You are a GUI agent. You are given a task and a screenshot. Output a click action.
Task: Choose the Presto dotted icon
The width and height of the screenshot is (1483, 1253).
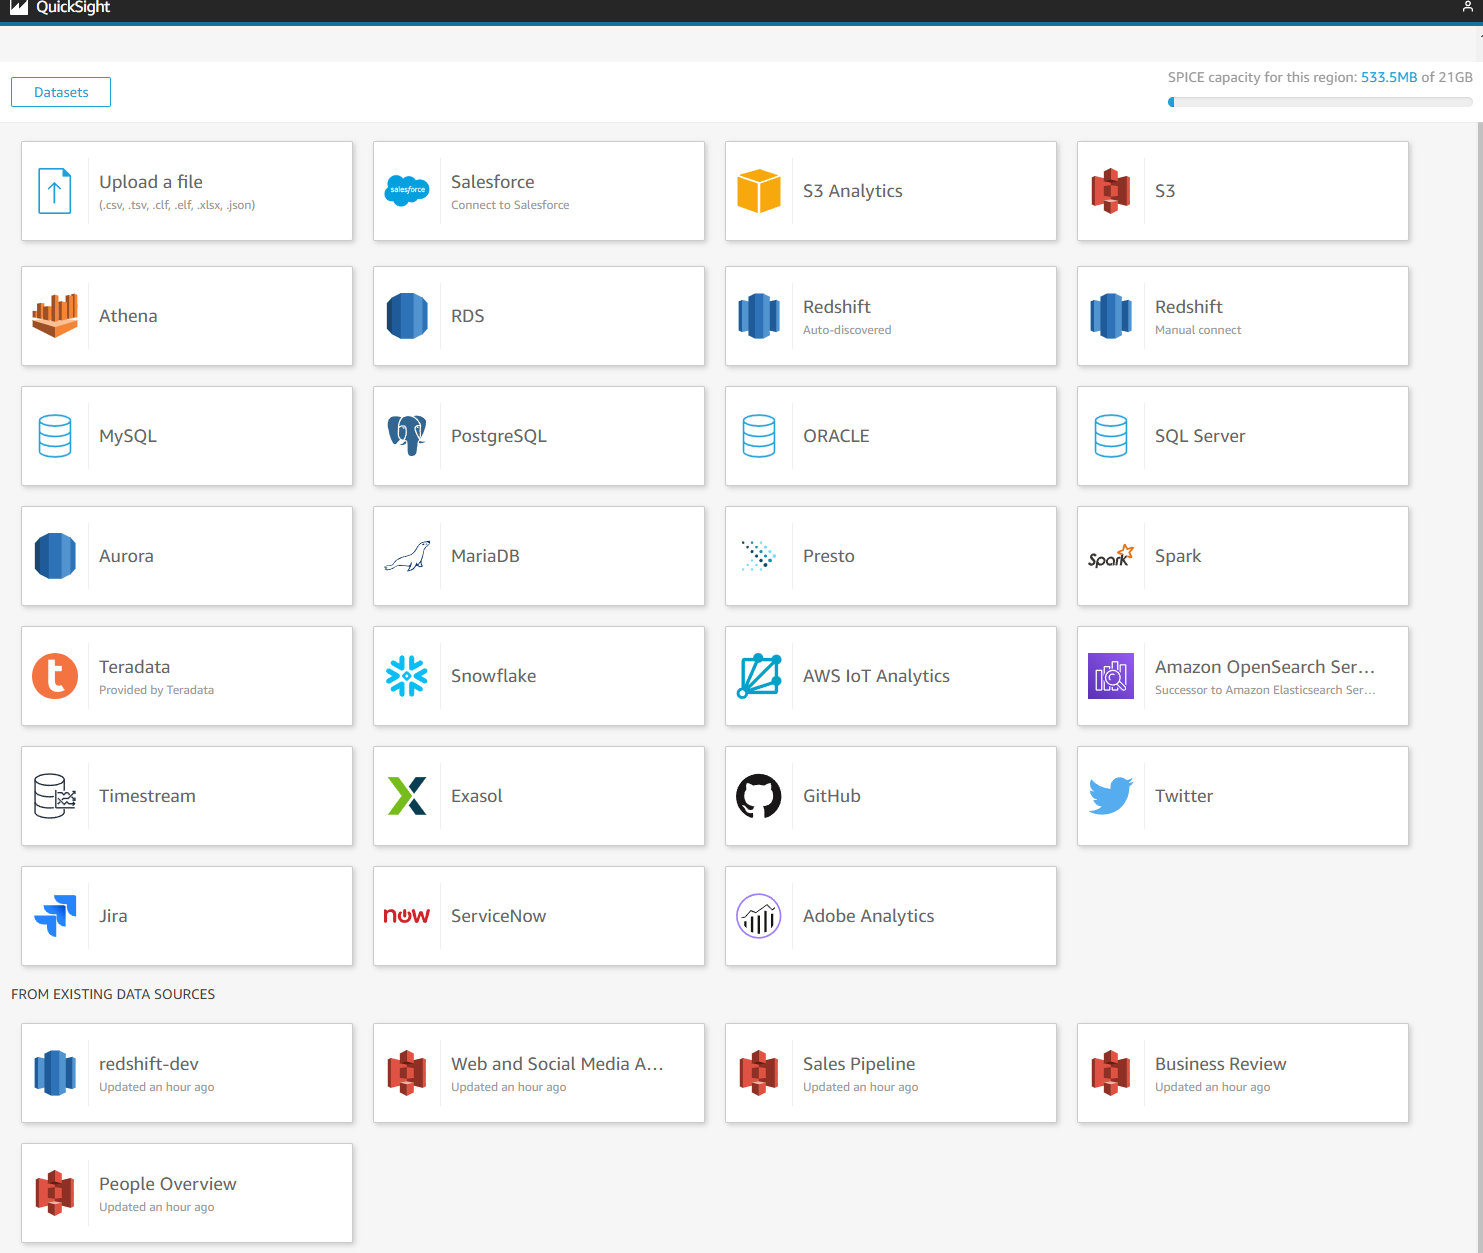pyautogui.click(x=759, y=556)
